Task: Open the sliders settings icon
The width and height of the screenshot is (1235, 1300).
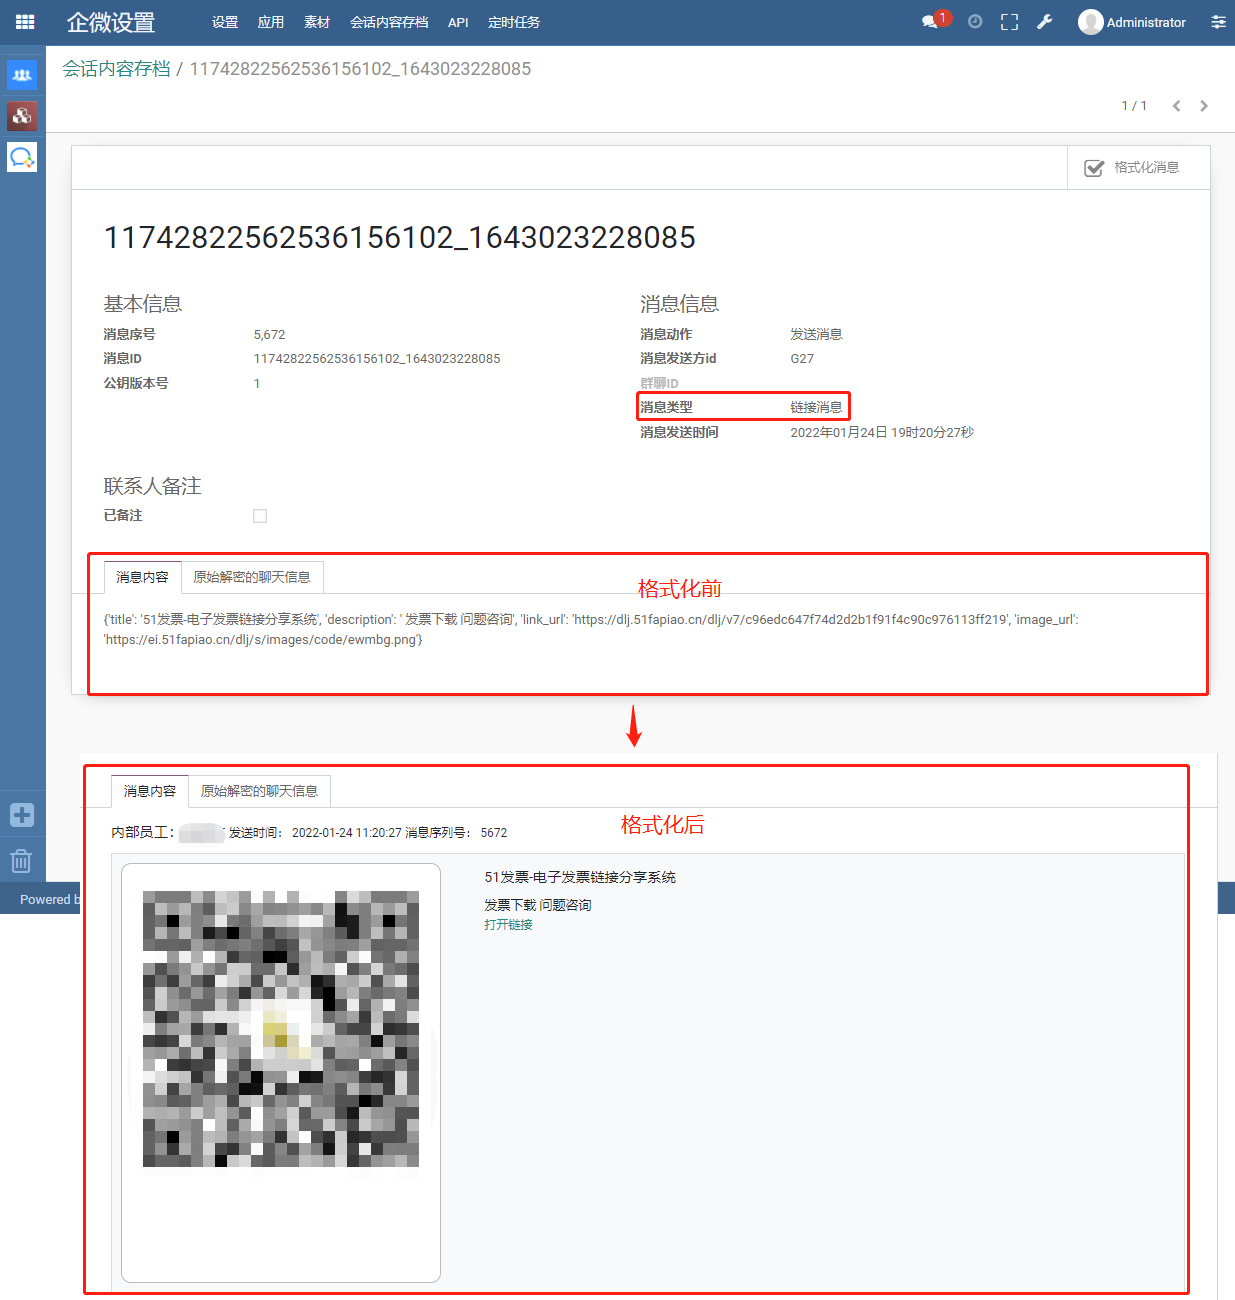Action: (1218, 22)
